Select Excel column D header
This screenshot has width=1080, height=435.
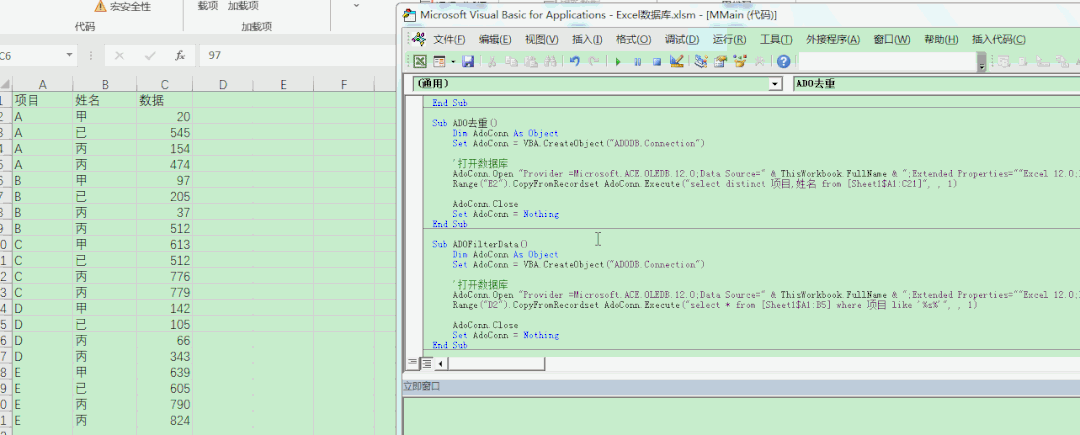pyautogui.click(x=222, y=85)
